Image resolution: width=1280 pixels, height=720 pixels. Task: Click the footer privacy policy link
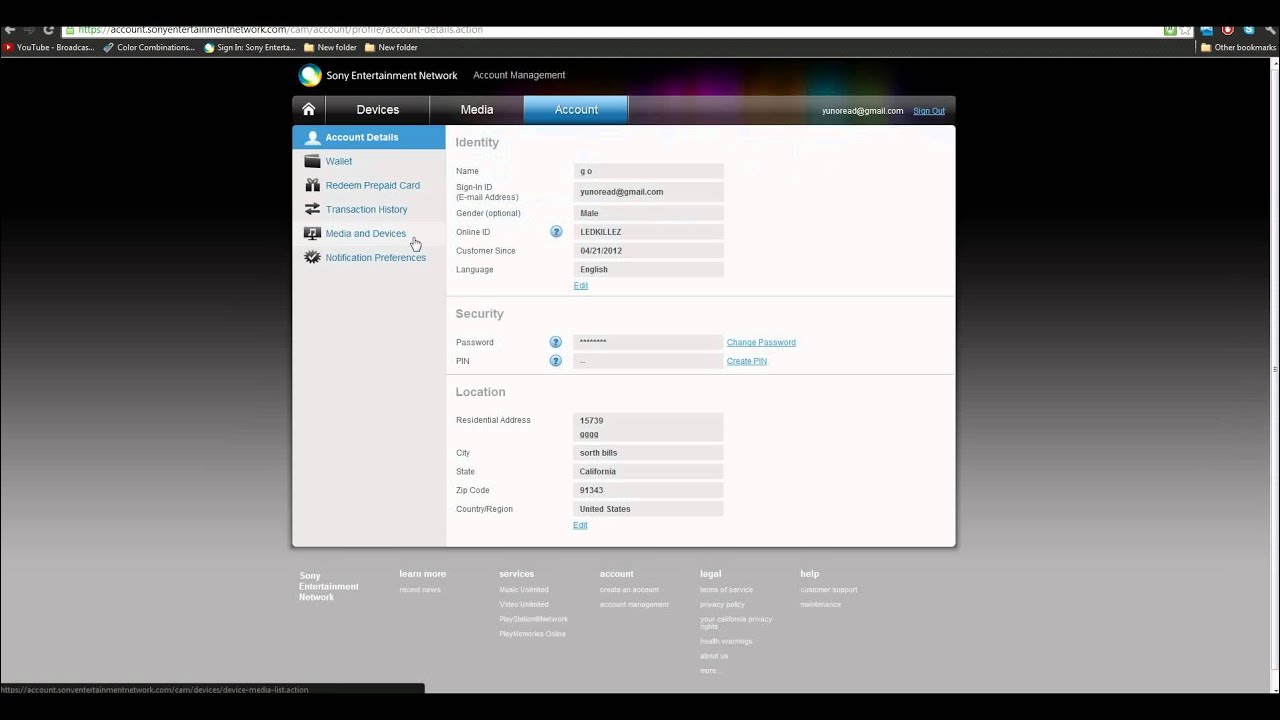pos(722,604)
